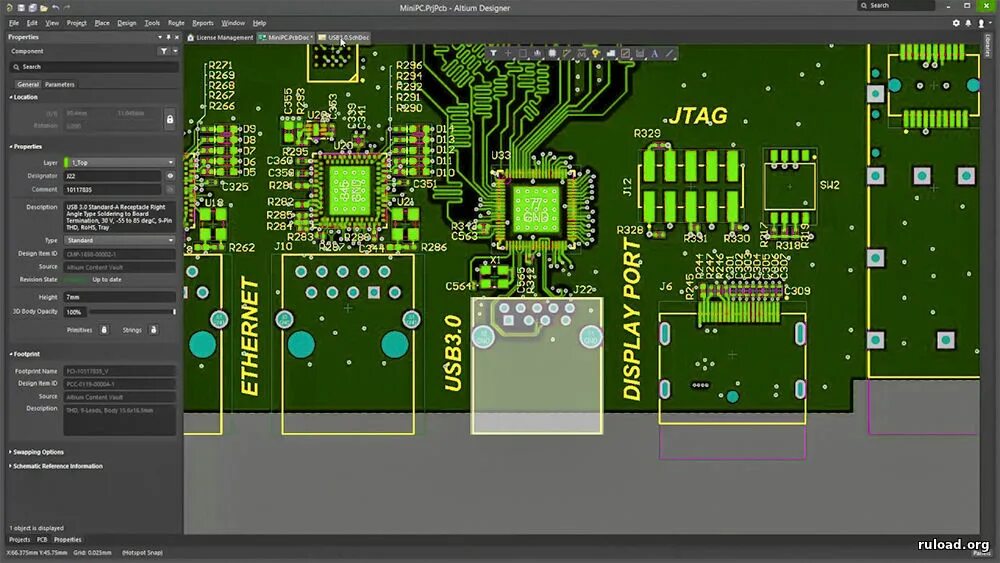Click the selection filter funnel in Active Bar
1000x563 pixels.
point(493,54)
